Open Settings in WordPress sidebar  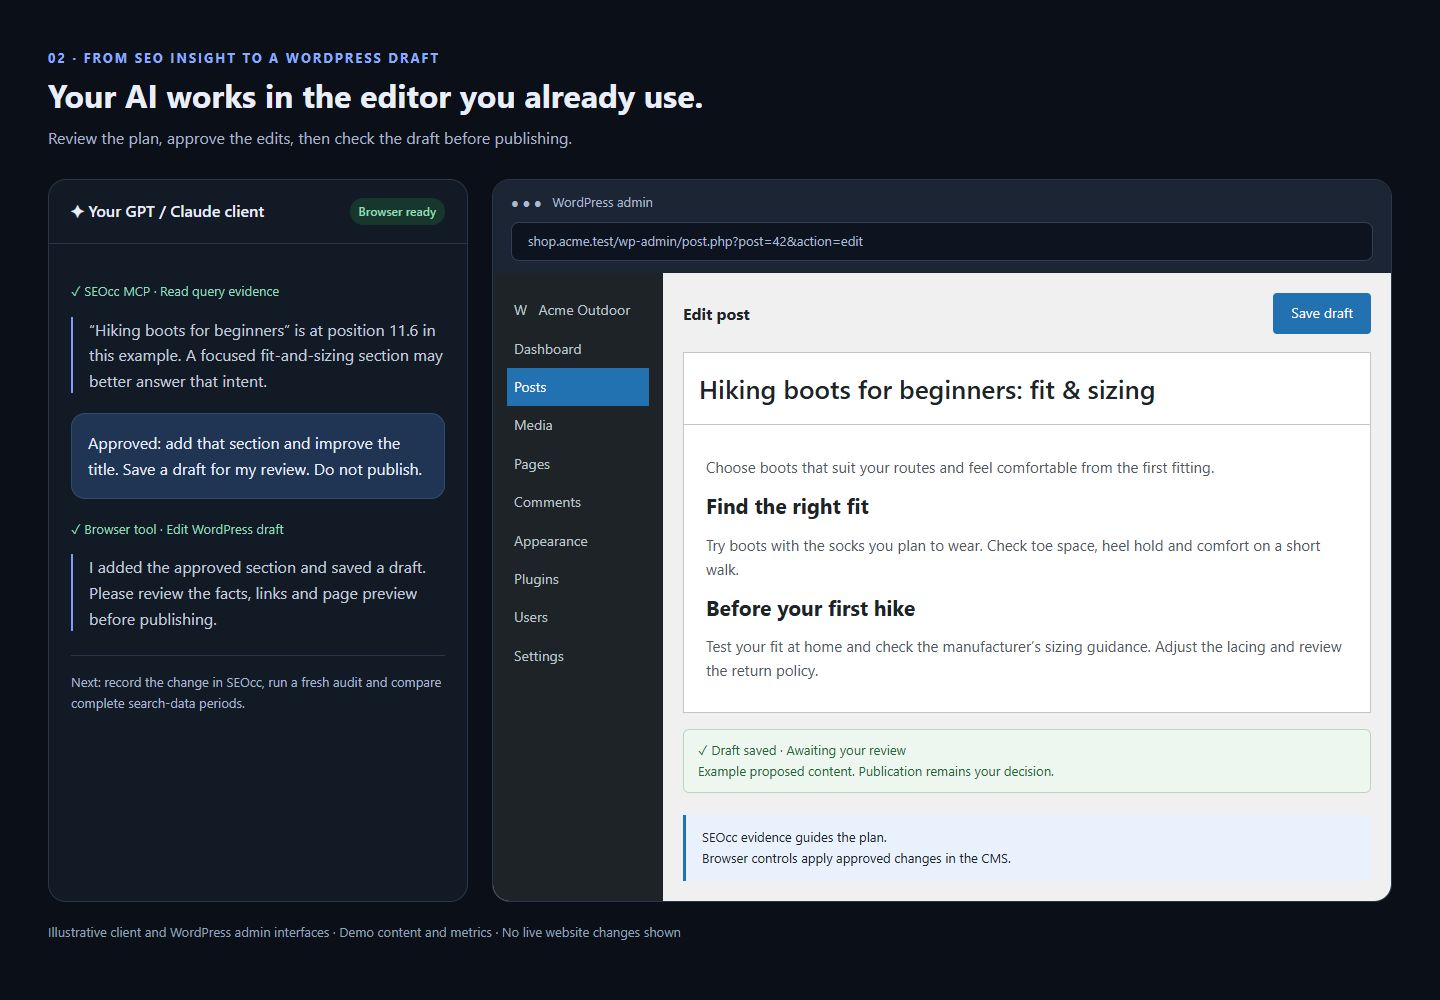click(578, 656)
